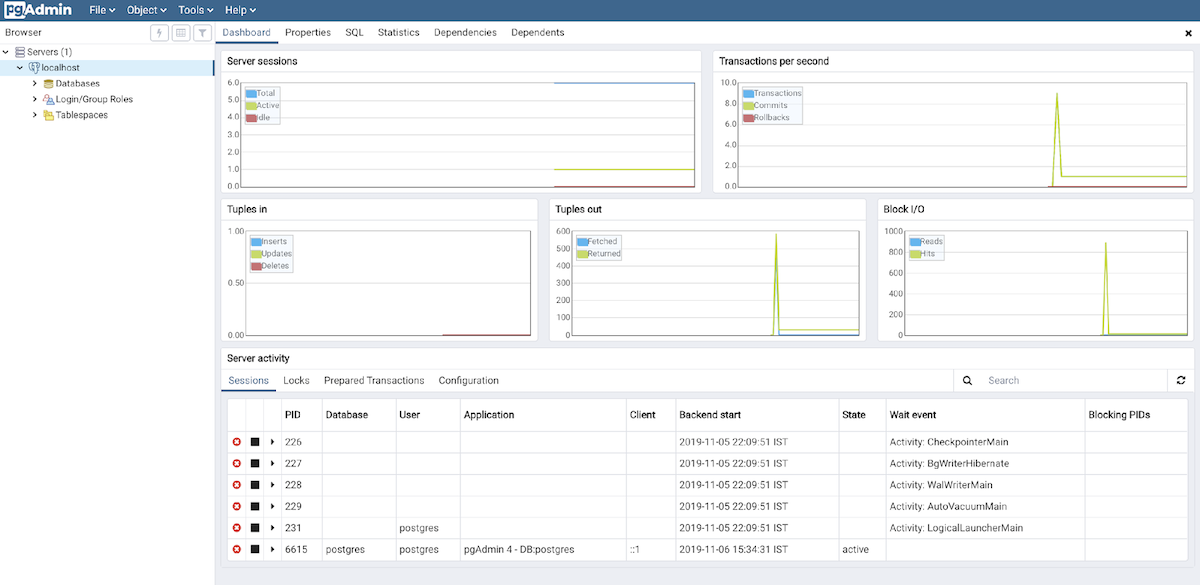Expand Login/Group Roles node
The width and height of the screenshot is (1200, 585).
coord(34,99)
